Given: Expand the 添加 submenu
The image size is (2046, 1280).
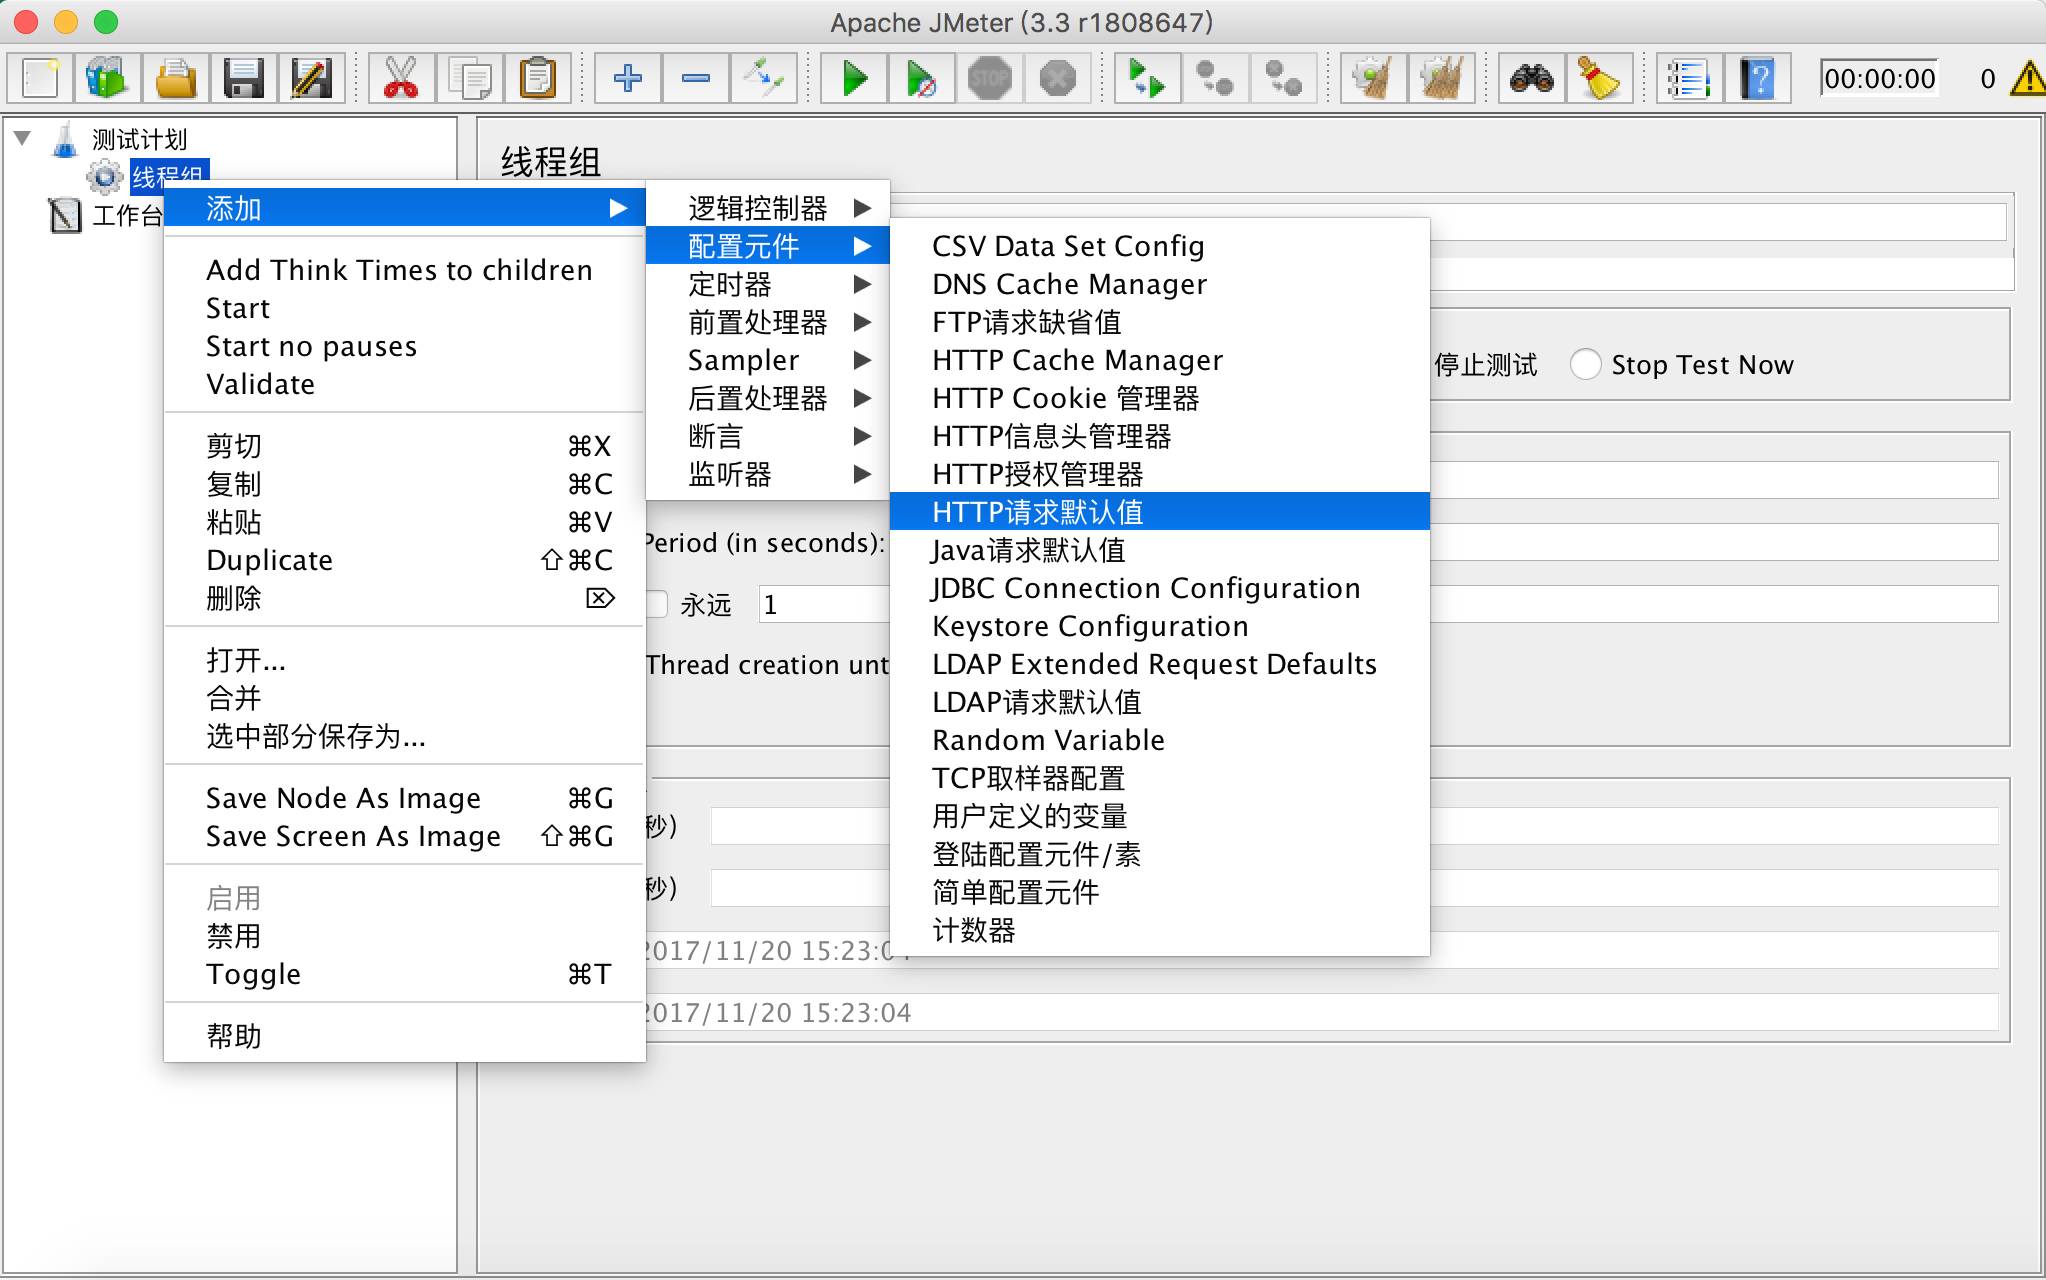Looking at the screenshot, I should tap(404, 208).
